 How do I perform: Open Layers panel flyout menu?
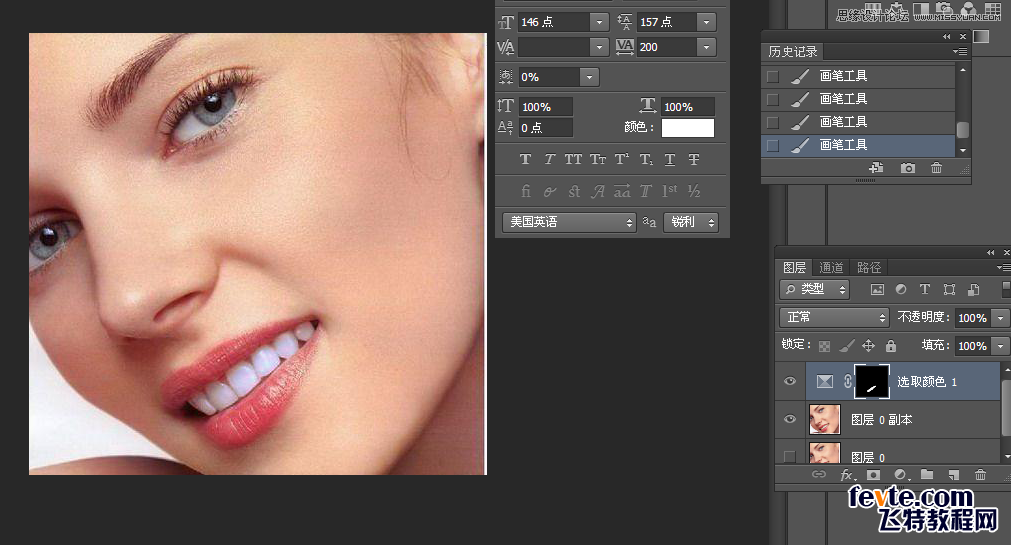click(1003, 267)
